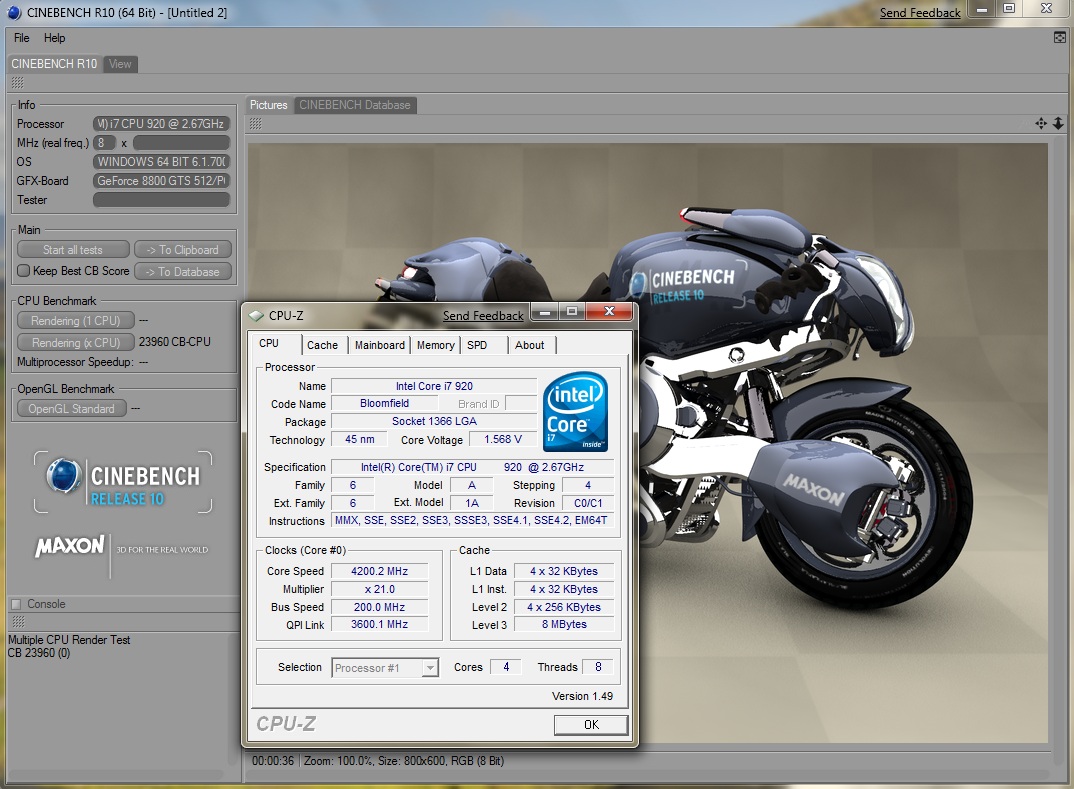Image resolution: width=1074 pixels, height=789 pixels.
Task: Click the Processor info field
Action: click(x=161, y=124)
